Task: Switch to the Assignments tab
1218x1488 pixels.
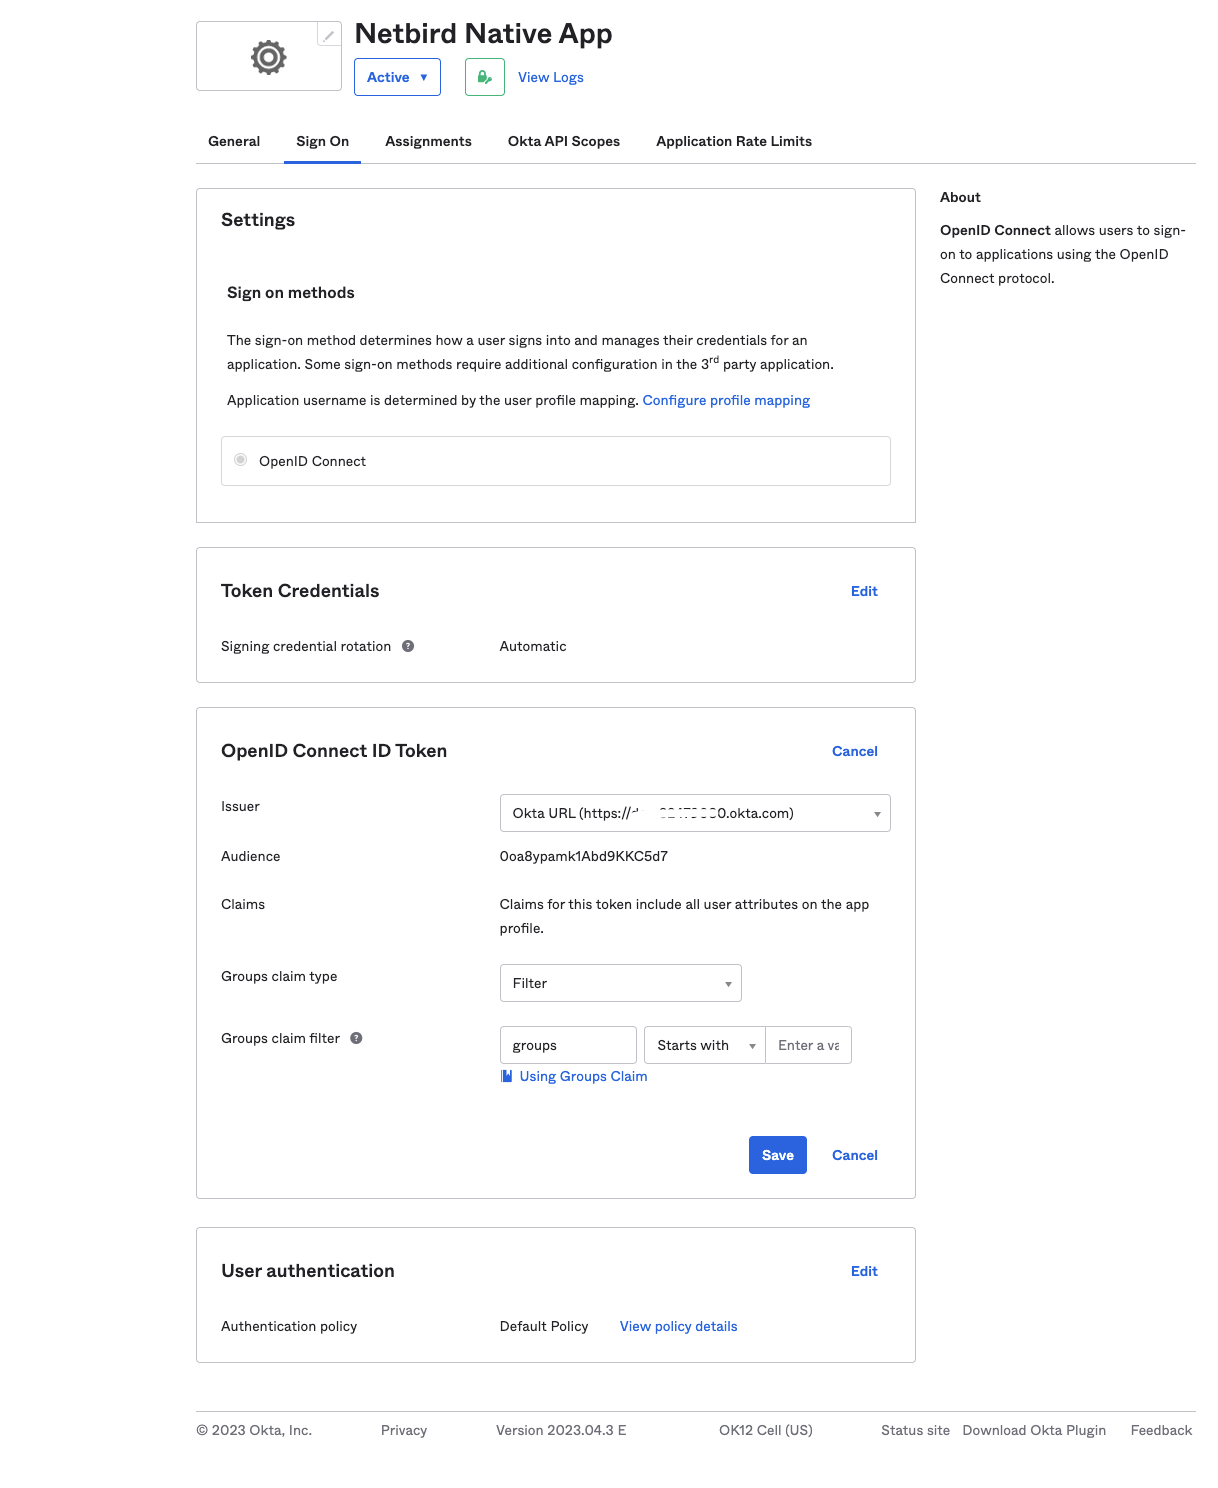Action: 427,141
